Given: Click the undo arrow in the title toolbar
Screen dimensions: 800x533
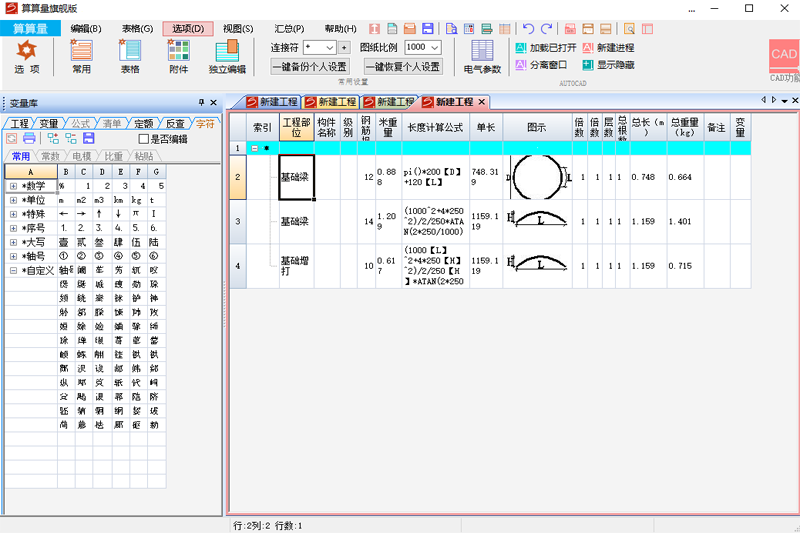Looking at the screenshot, I should pyautogui.click(x=528, y=29).
